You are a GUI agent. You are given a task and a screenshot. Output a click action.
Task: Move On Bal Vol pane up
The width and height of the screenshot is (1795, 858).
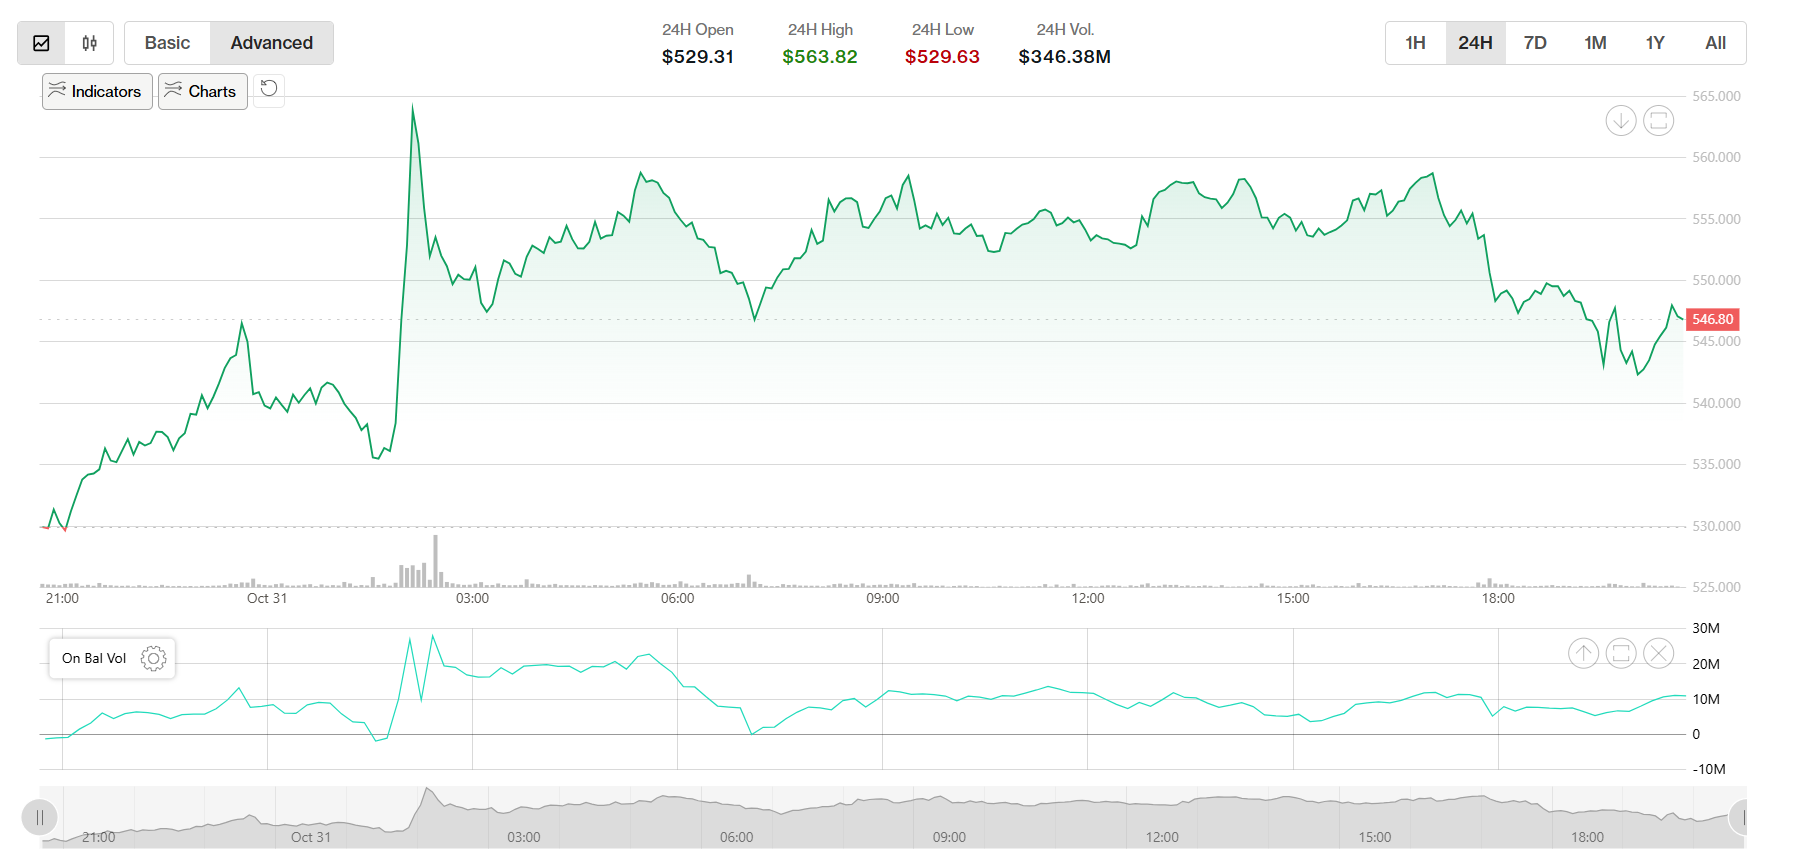pos(1583,653)
